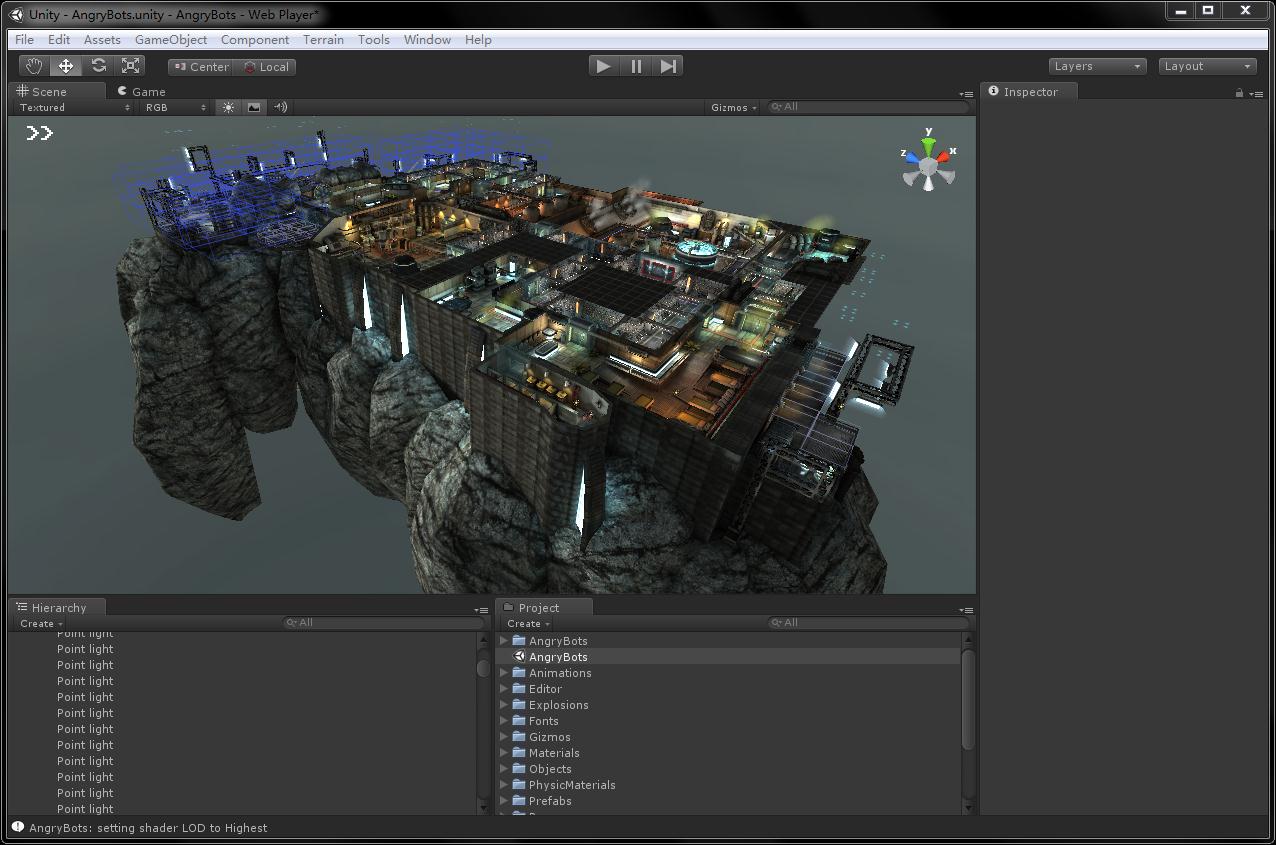Viewport: 1276px width, 845px height.
Task: Open the GameObject menu
Action: [171, 39]
